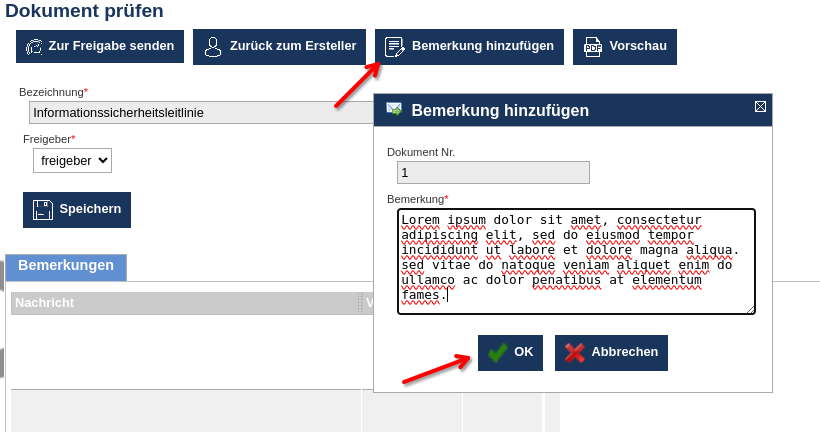Viewport: 820px width, 432px height.
Task: Switch to the Bemerkungen tab
Action: [x=66, y=266]
